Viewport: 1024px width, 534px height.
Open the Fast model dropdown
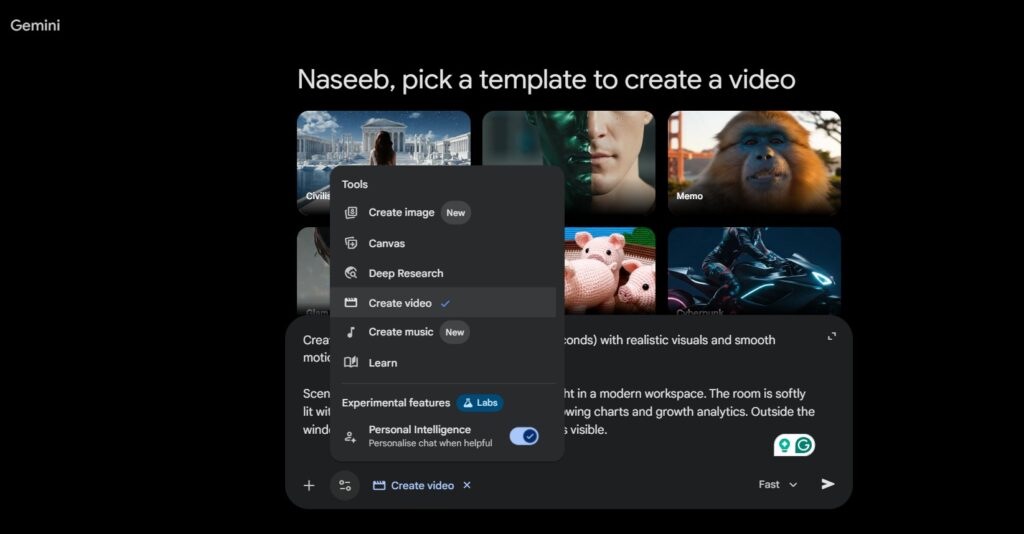pyautogui.click(x=778, y=484)
